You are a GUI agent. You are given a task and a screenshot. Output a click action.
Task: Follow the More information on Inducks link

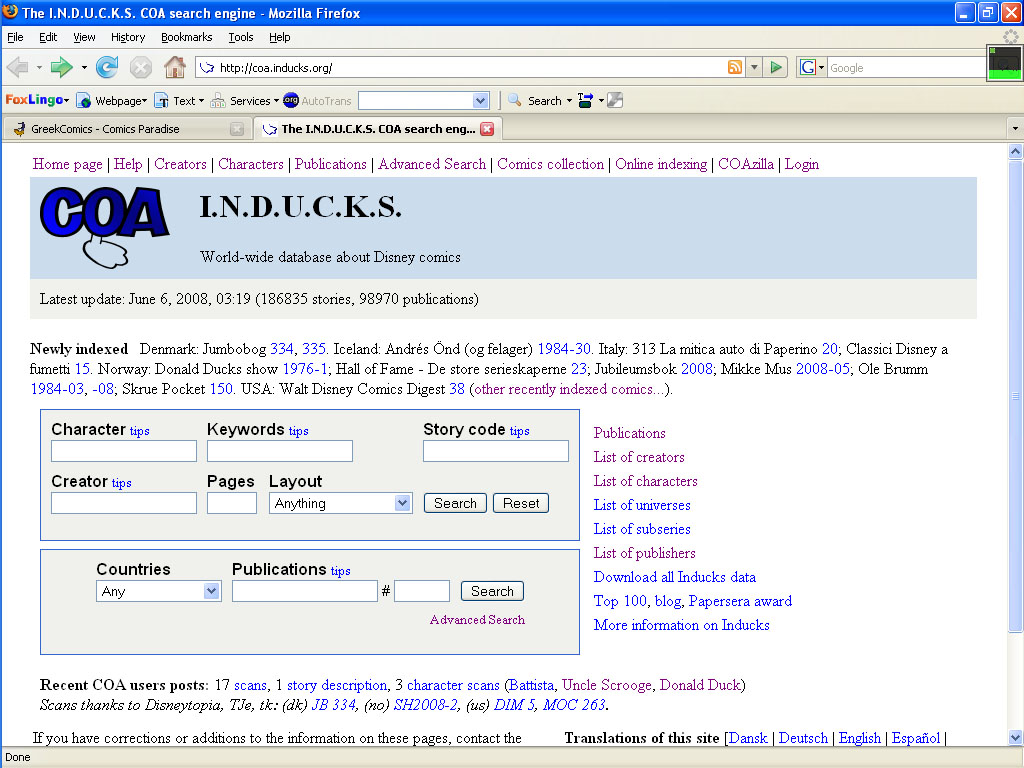click(x=682, y=625)
